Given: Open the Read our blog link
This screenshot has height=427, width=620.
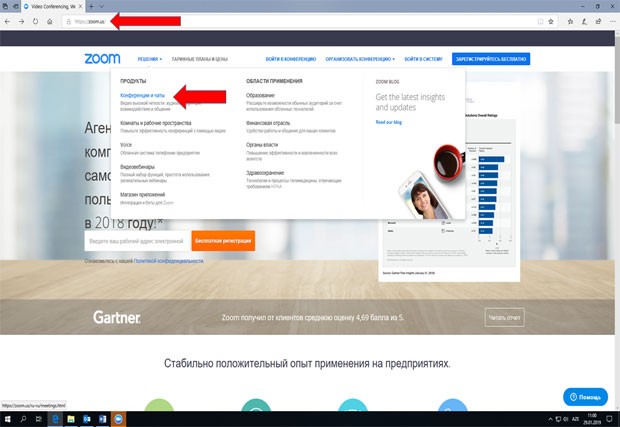Looking at the screenshot, I should pos(390,122).
